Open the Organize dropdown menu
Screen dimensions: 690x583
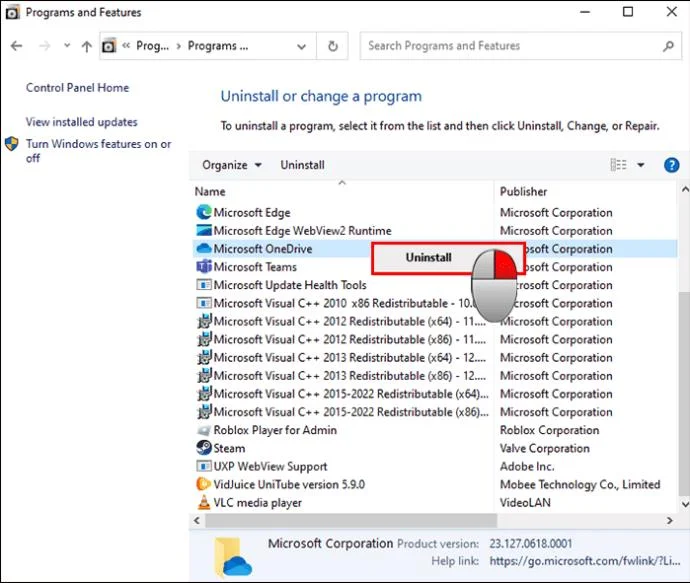point(232,165)
